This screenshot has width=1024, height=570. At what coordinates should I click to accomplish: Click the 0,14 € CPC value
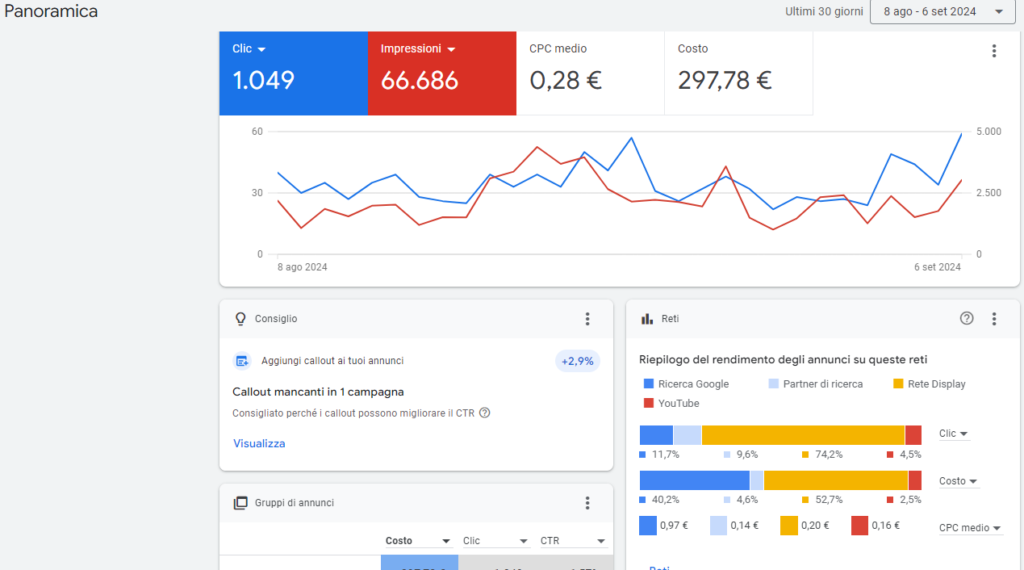[744, 525]
